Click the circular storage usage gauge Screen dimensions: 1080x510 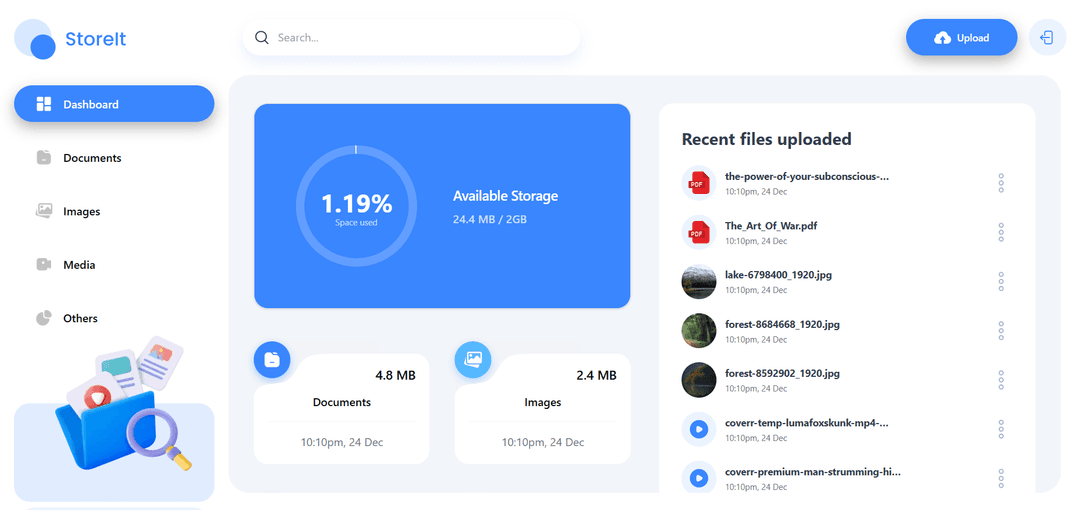(356, 205)
